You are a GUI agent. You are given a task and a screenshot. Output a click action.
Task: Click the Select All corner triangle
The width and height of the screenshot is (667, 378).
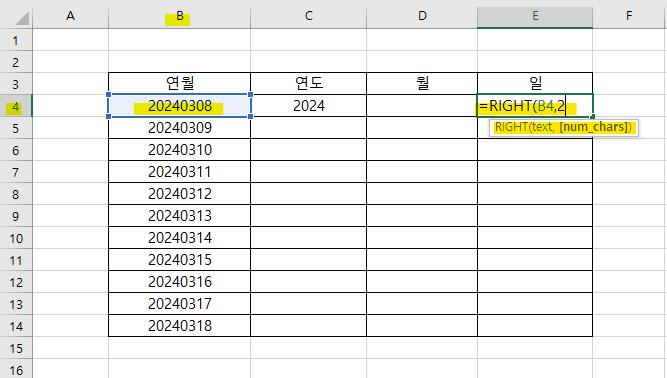(21, 18)
